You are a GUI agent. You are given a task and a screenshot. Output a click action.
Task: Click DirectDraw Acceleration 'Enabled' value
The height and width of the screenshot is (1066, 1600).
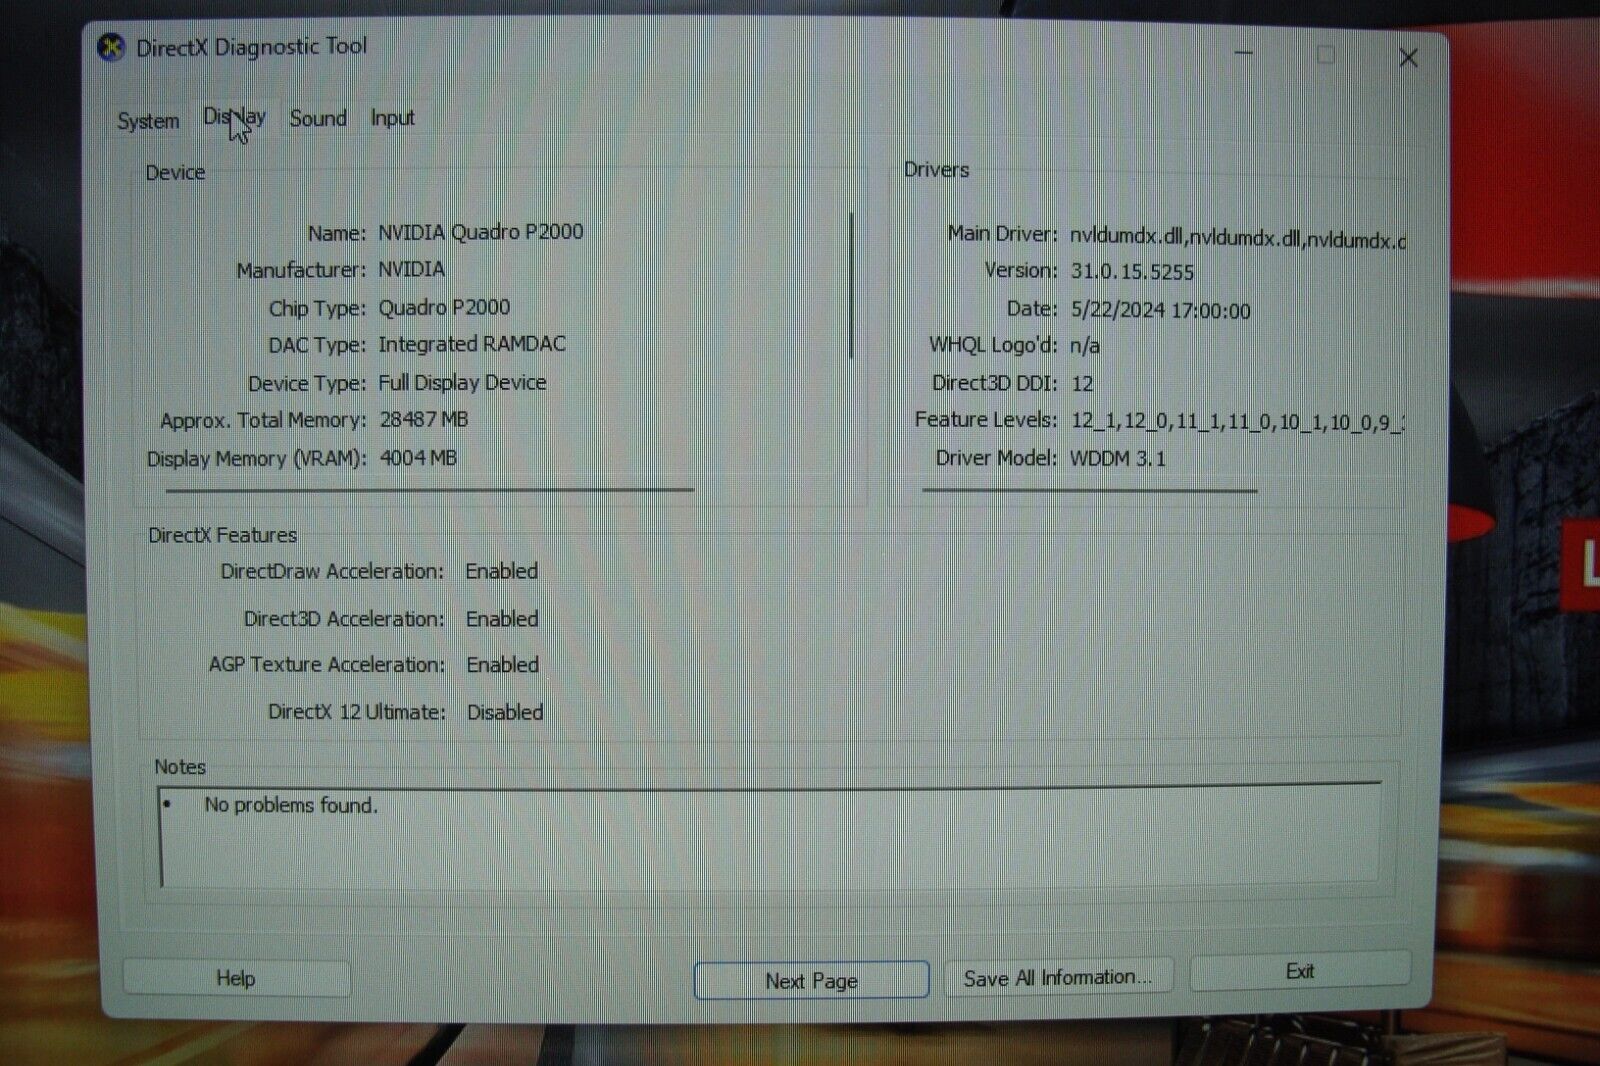501,571
